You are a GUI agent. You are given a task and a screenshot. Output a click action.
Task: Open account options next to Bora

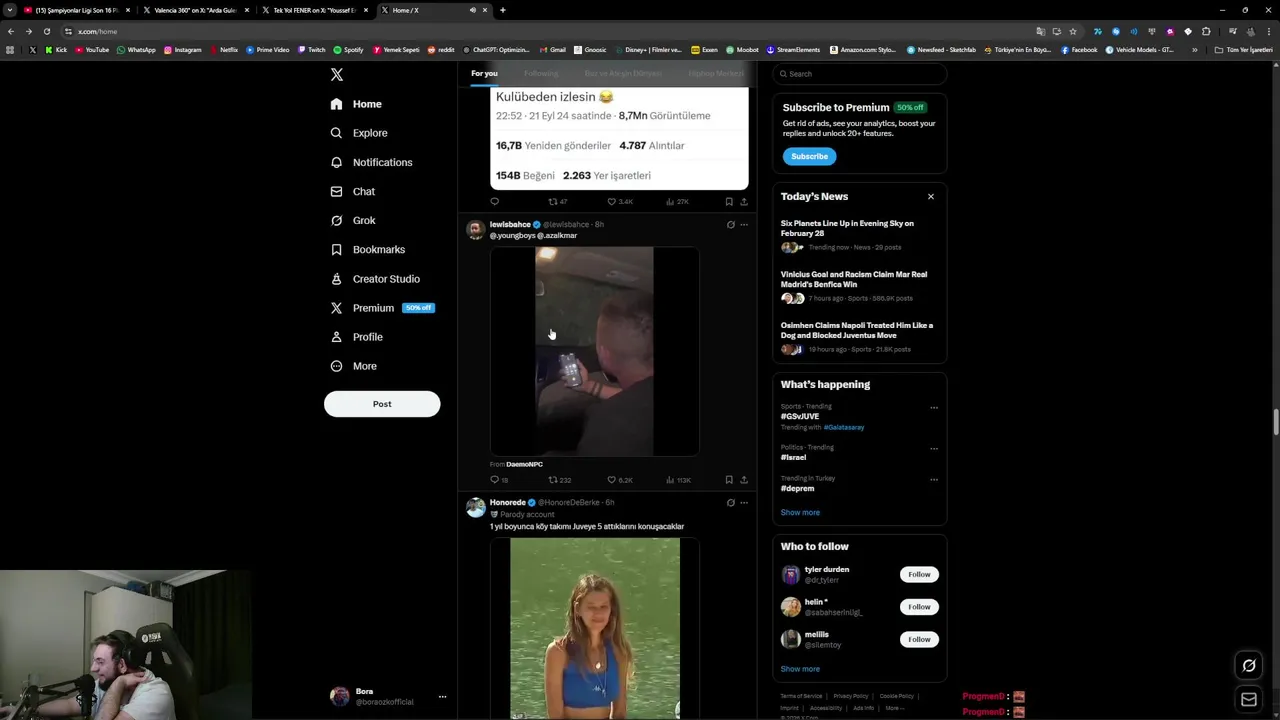tap(442, 697)
